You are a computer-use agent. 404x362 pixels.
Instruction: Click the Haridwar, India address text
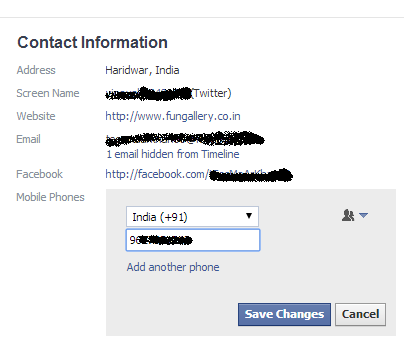(142, 70)
